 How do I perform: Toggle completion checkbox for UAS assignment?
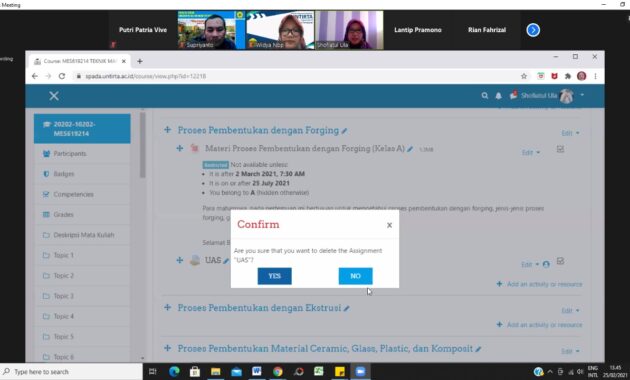(560, 261)
